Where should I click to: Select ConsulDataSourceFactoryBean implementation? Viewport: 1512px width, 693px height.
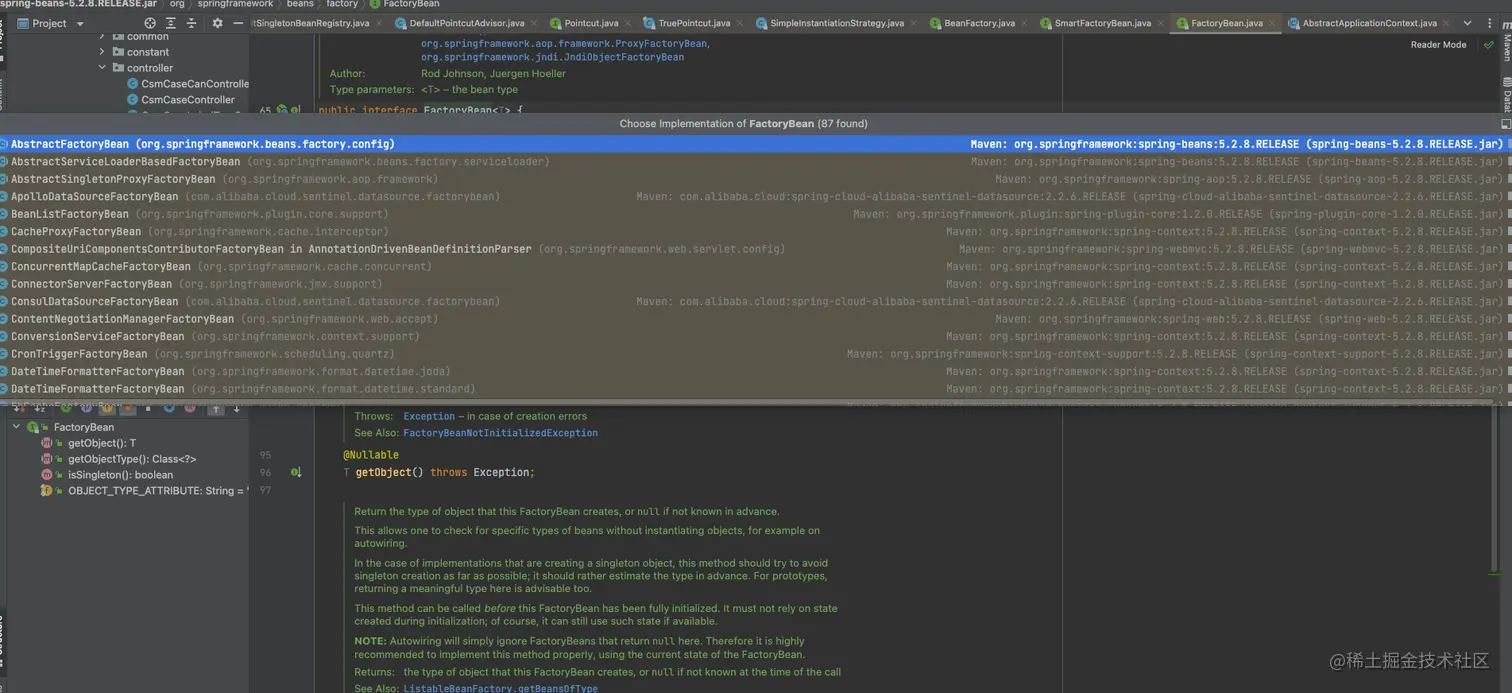756,302
